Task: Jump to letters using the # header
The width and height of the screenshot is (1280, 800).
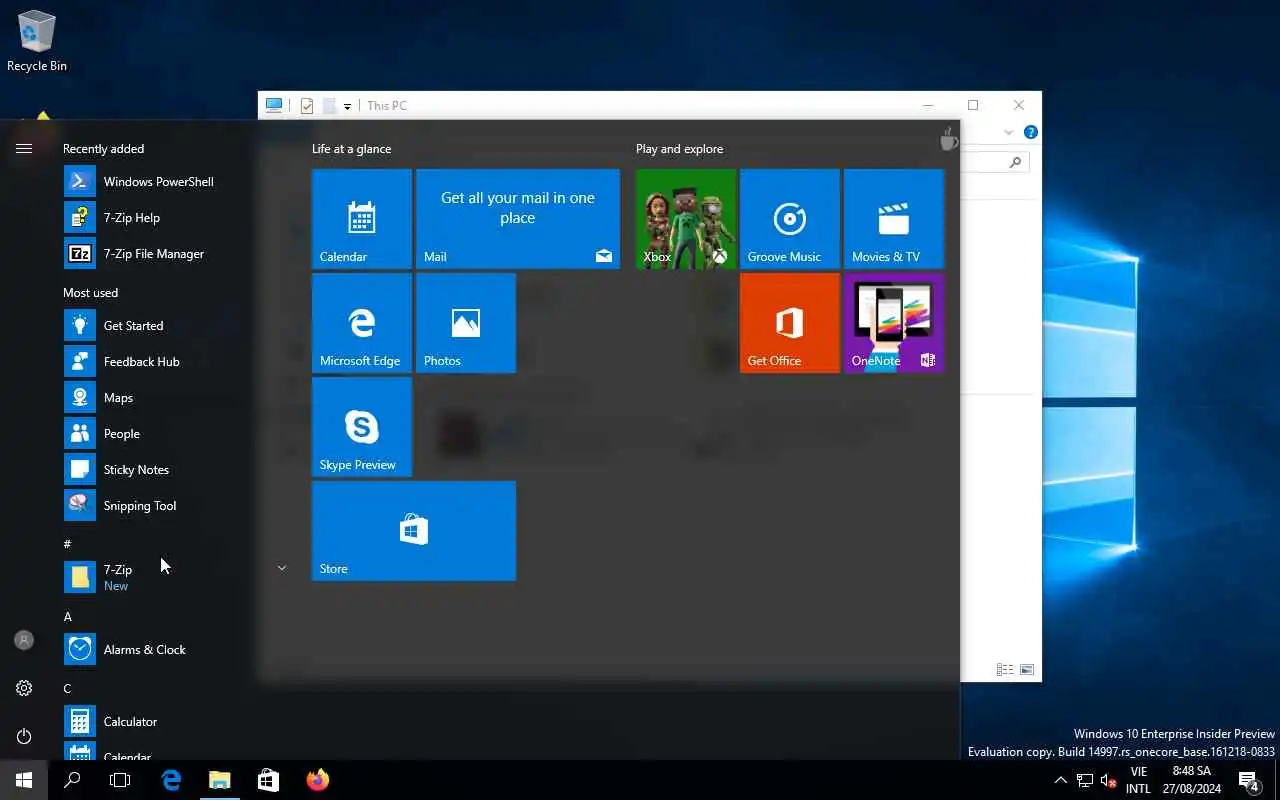Action: 67,544
